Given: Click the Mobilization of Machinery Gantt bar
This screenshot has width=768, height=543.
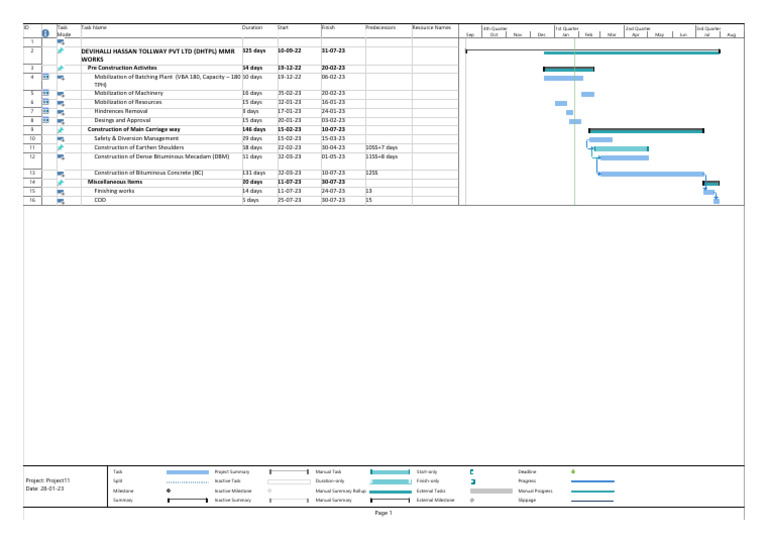Looking at the screenshot, I should pyautogui.click(x=588, y=94).
